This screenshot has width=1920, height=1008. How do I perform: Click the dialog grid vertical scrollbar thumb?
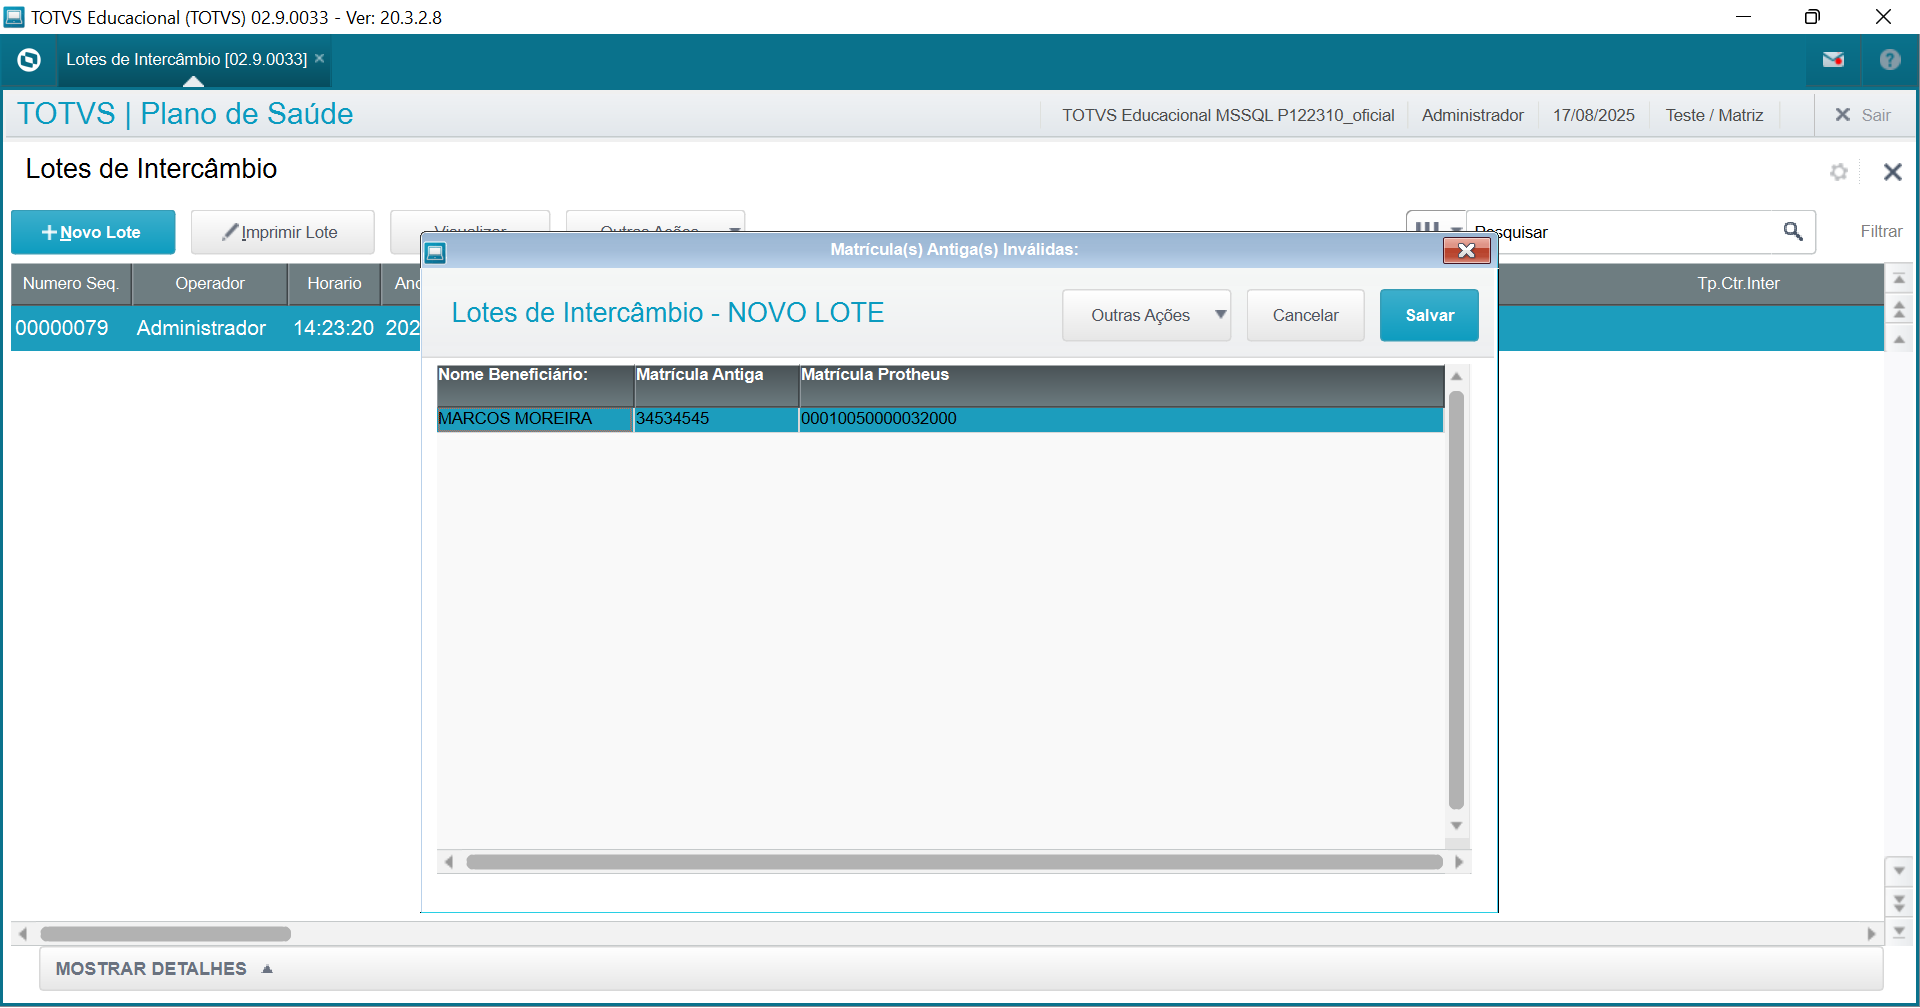(x=1457, y=600)
